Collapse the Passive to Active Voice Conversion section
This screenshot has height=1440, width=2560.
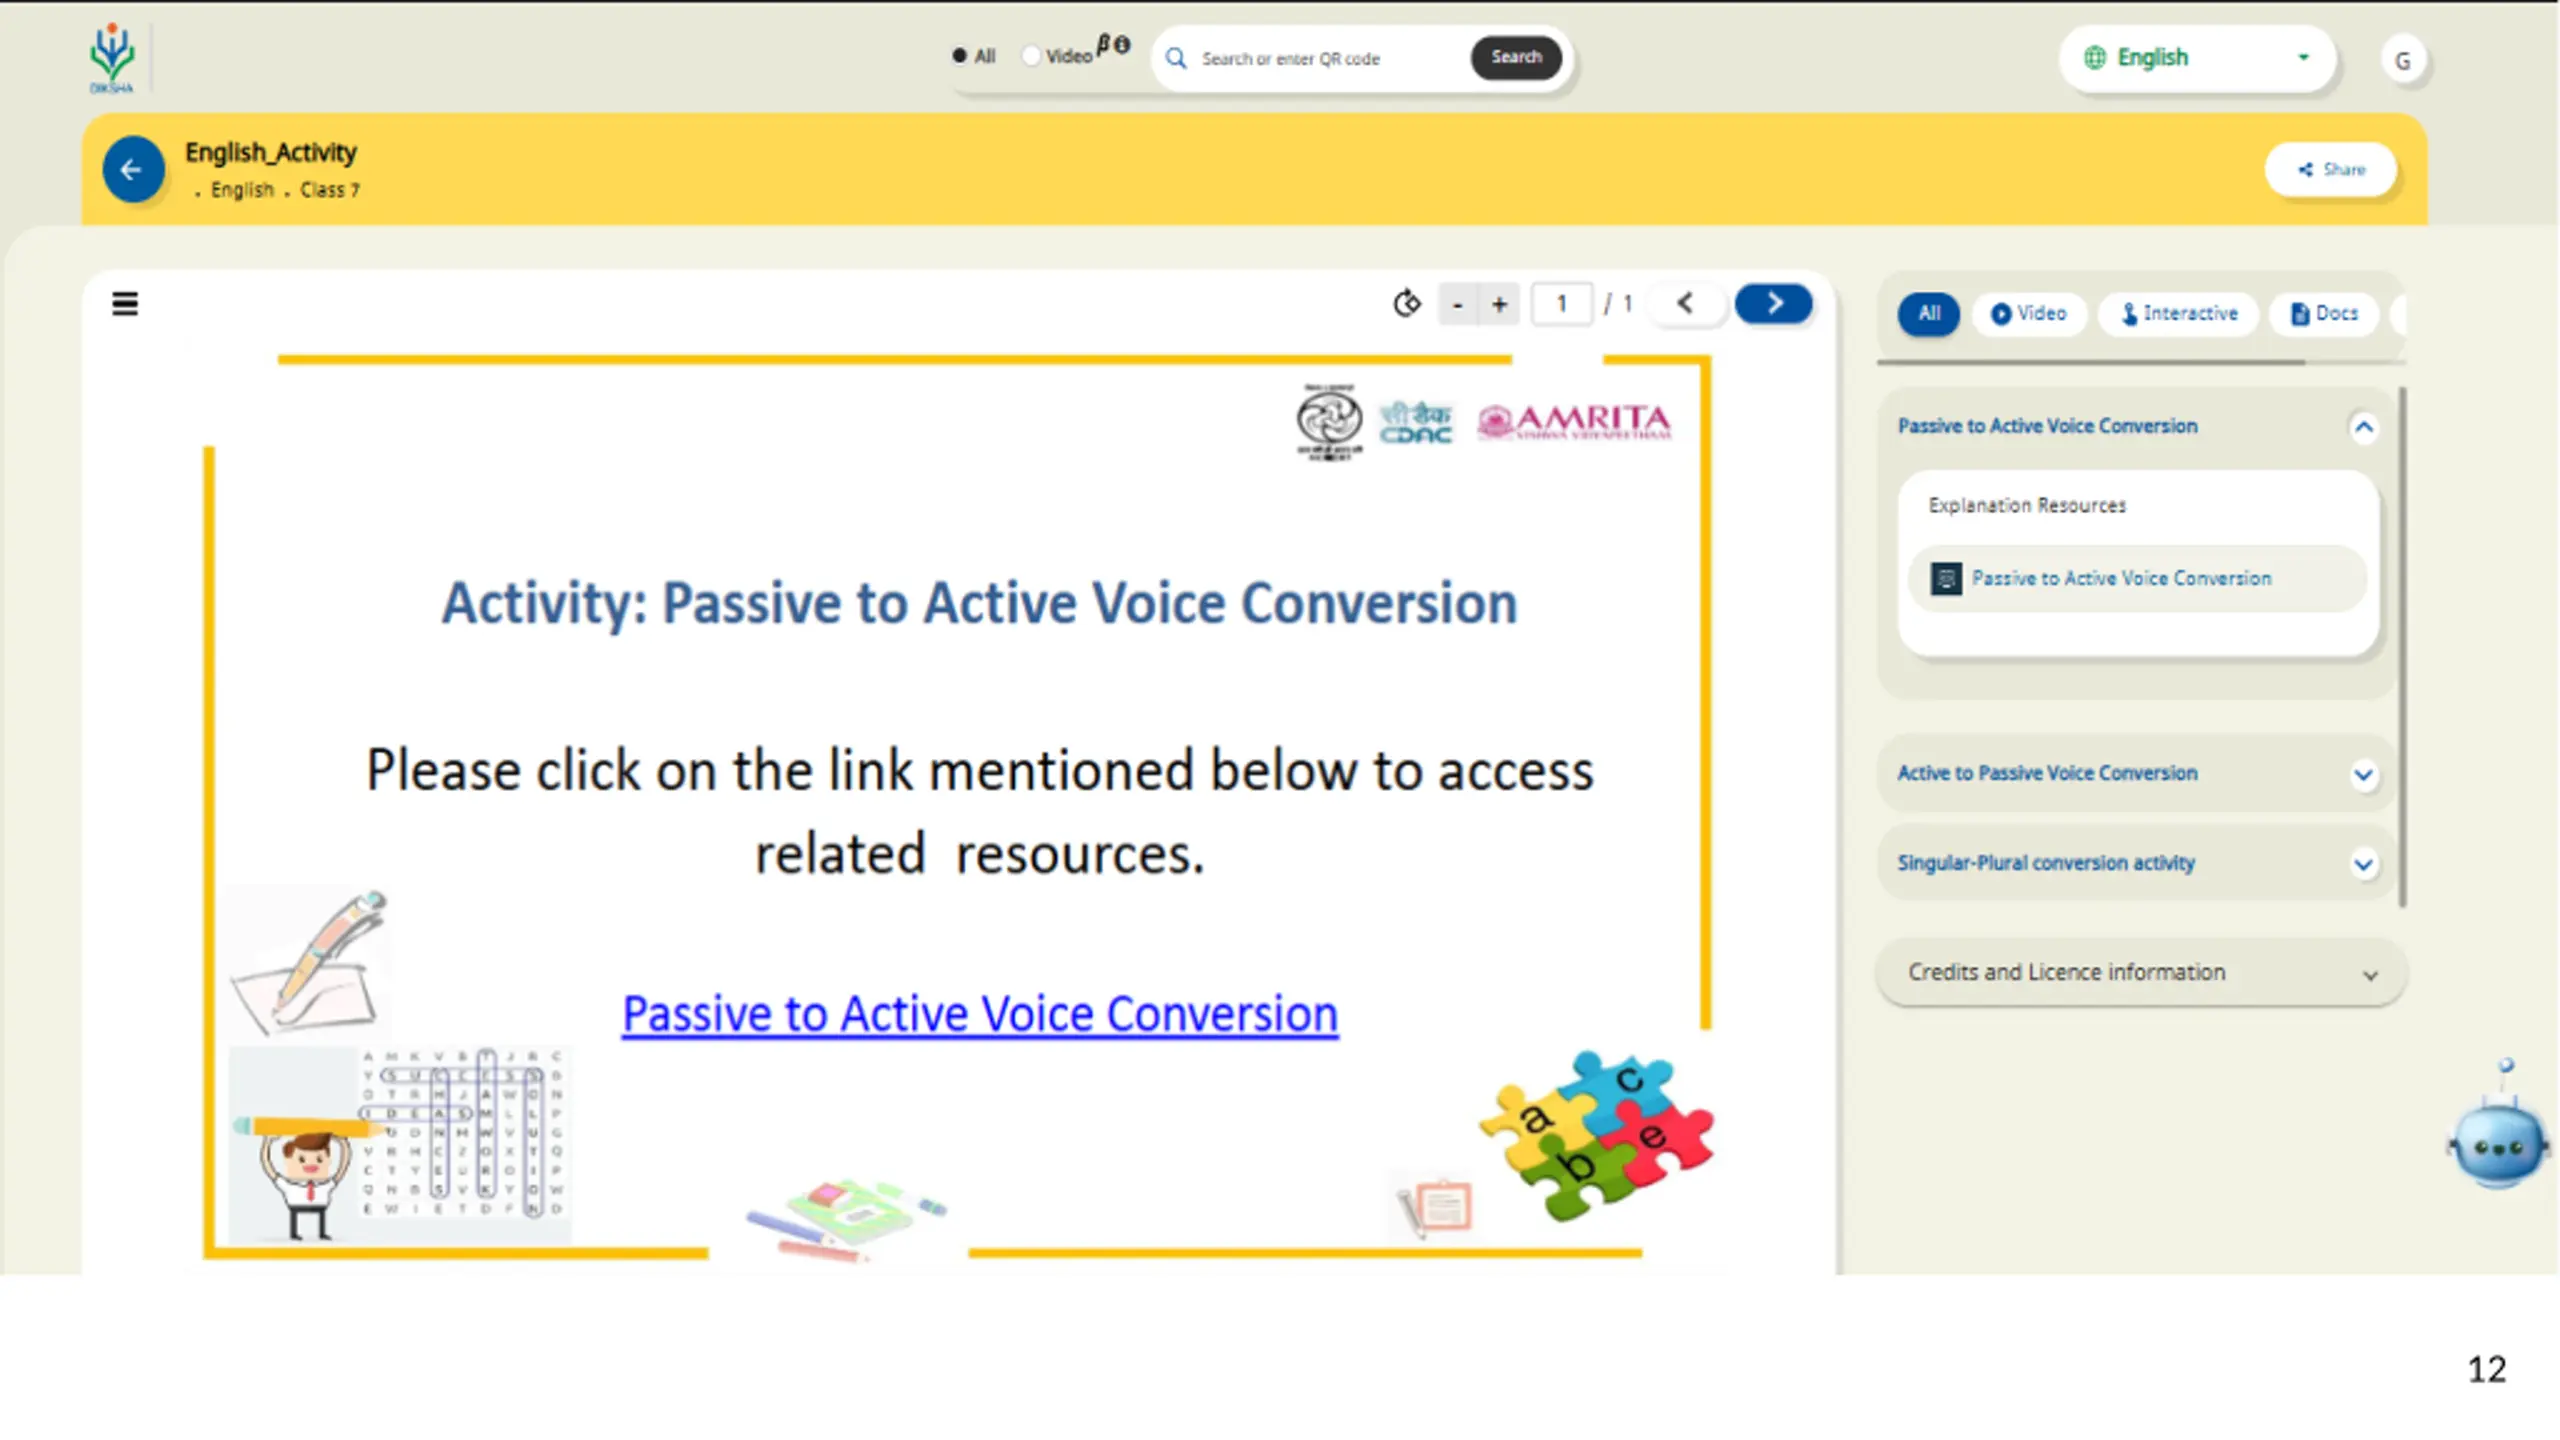pos(2363,428)
